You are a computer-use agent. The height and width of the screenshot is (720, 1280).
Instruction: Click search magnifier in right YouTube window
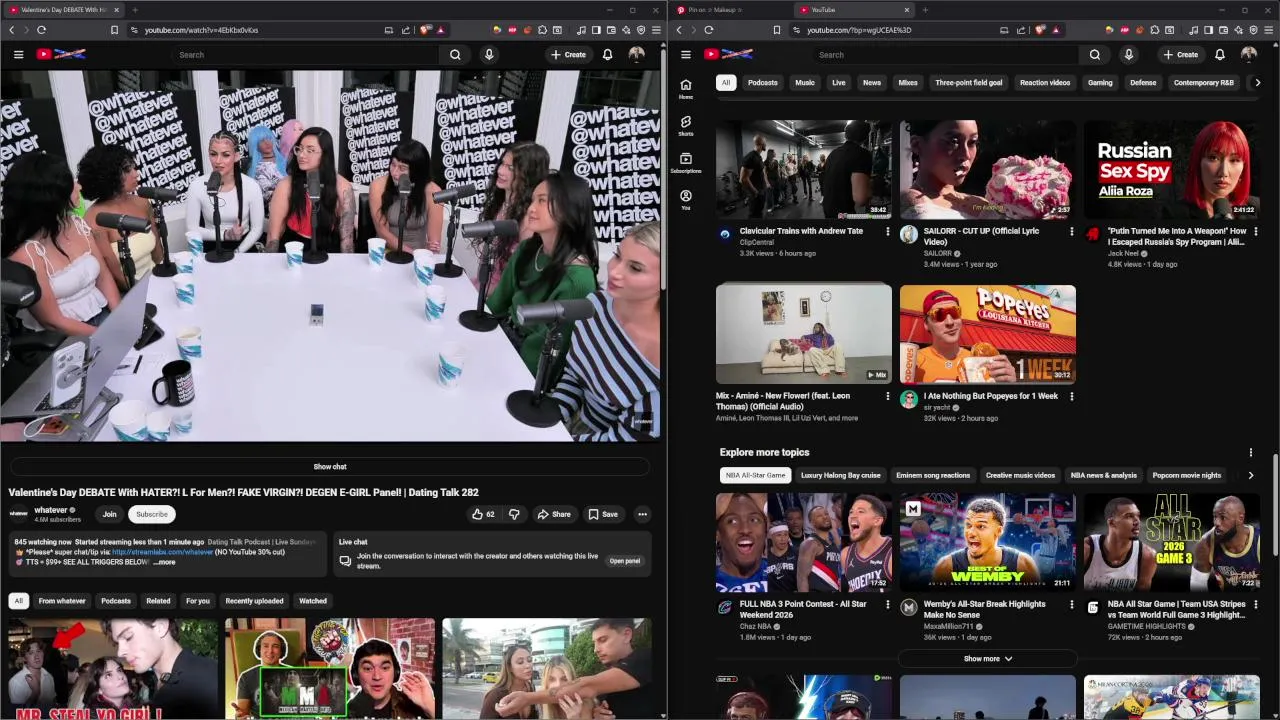1095,54
